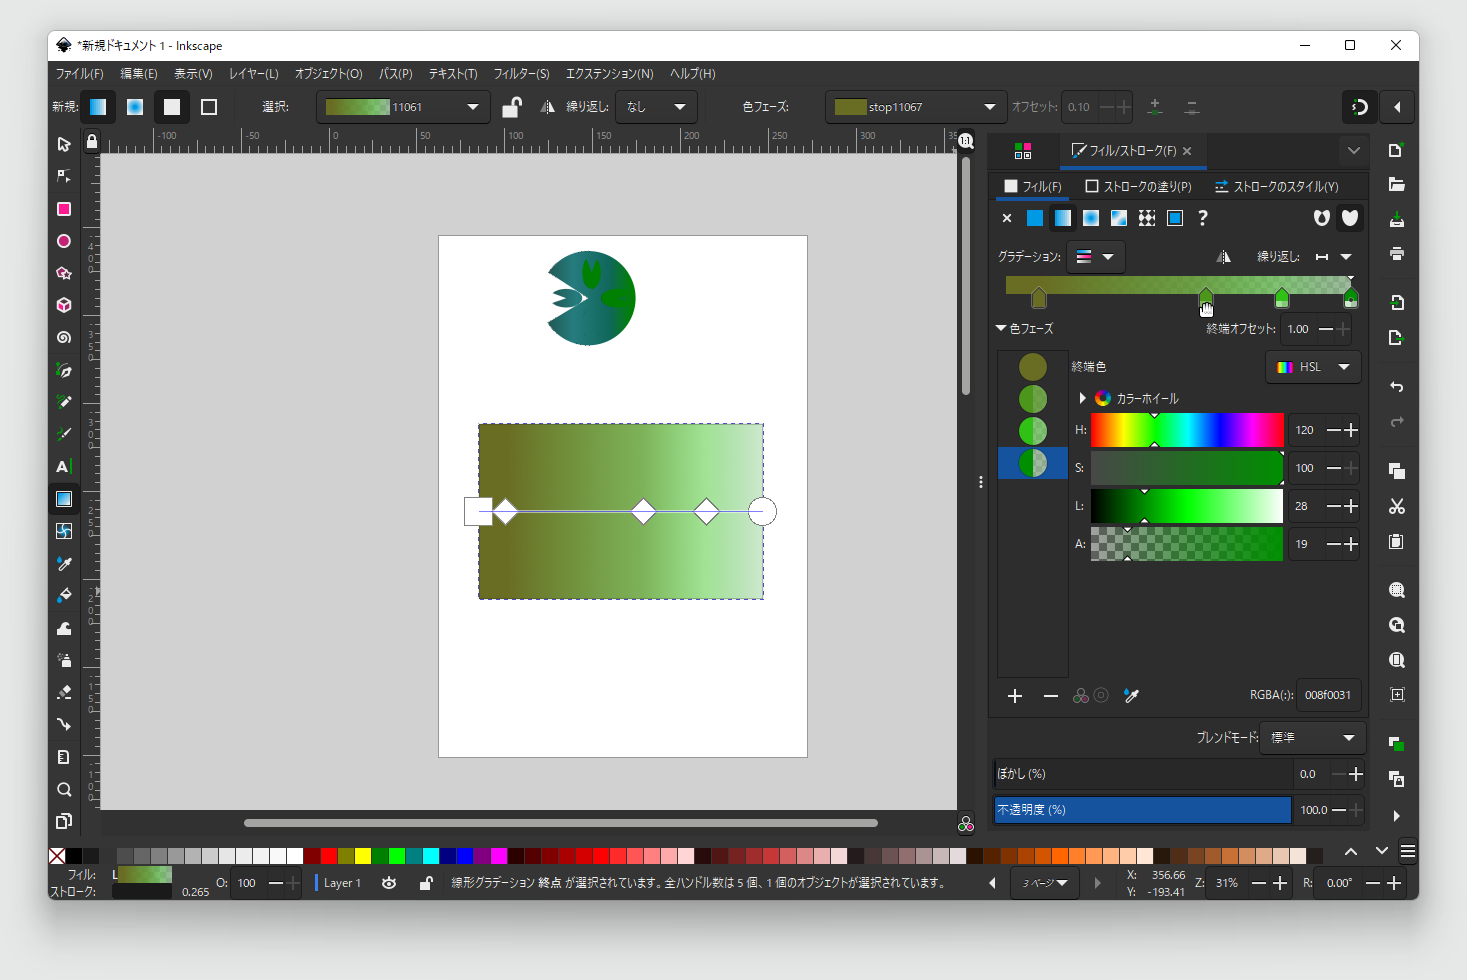Click the add color stop plus button

coord(1015,696)
